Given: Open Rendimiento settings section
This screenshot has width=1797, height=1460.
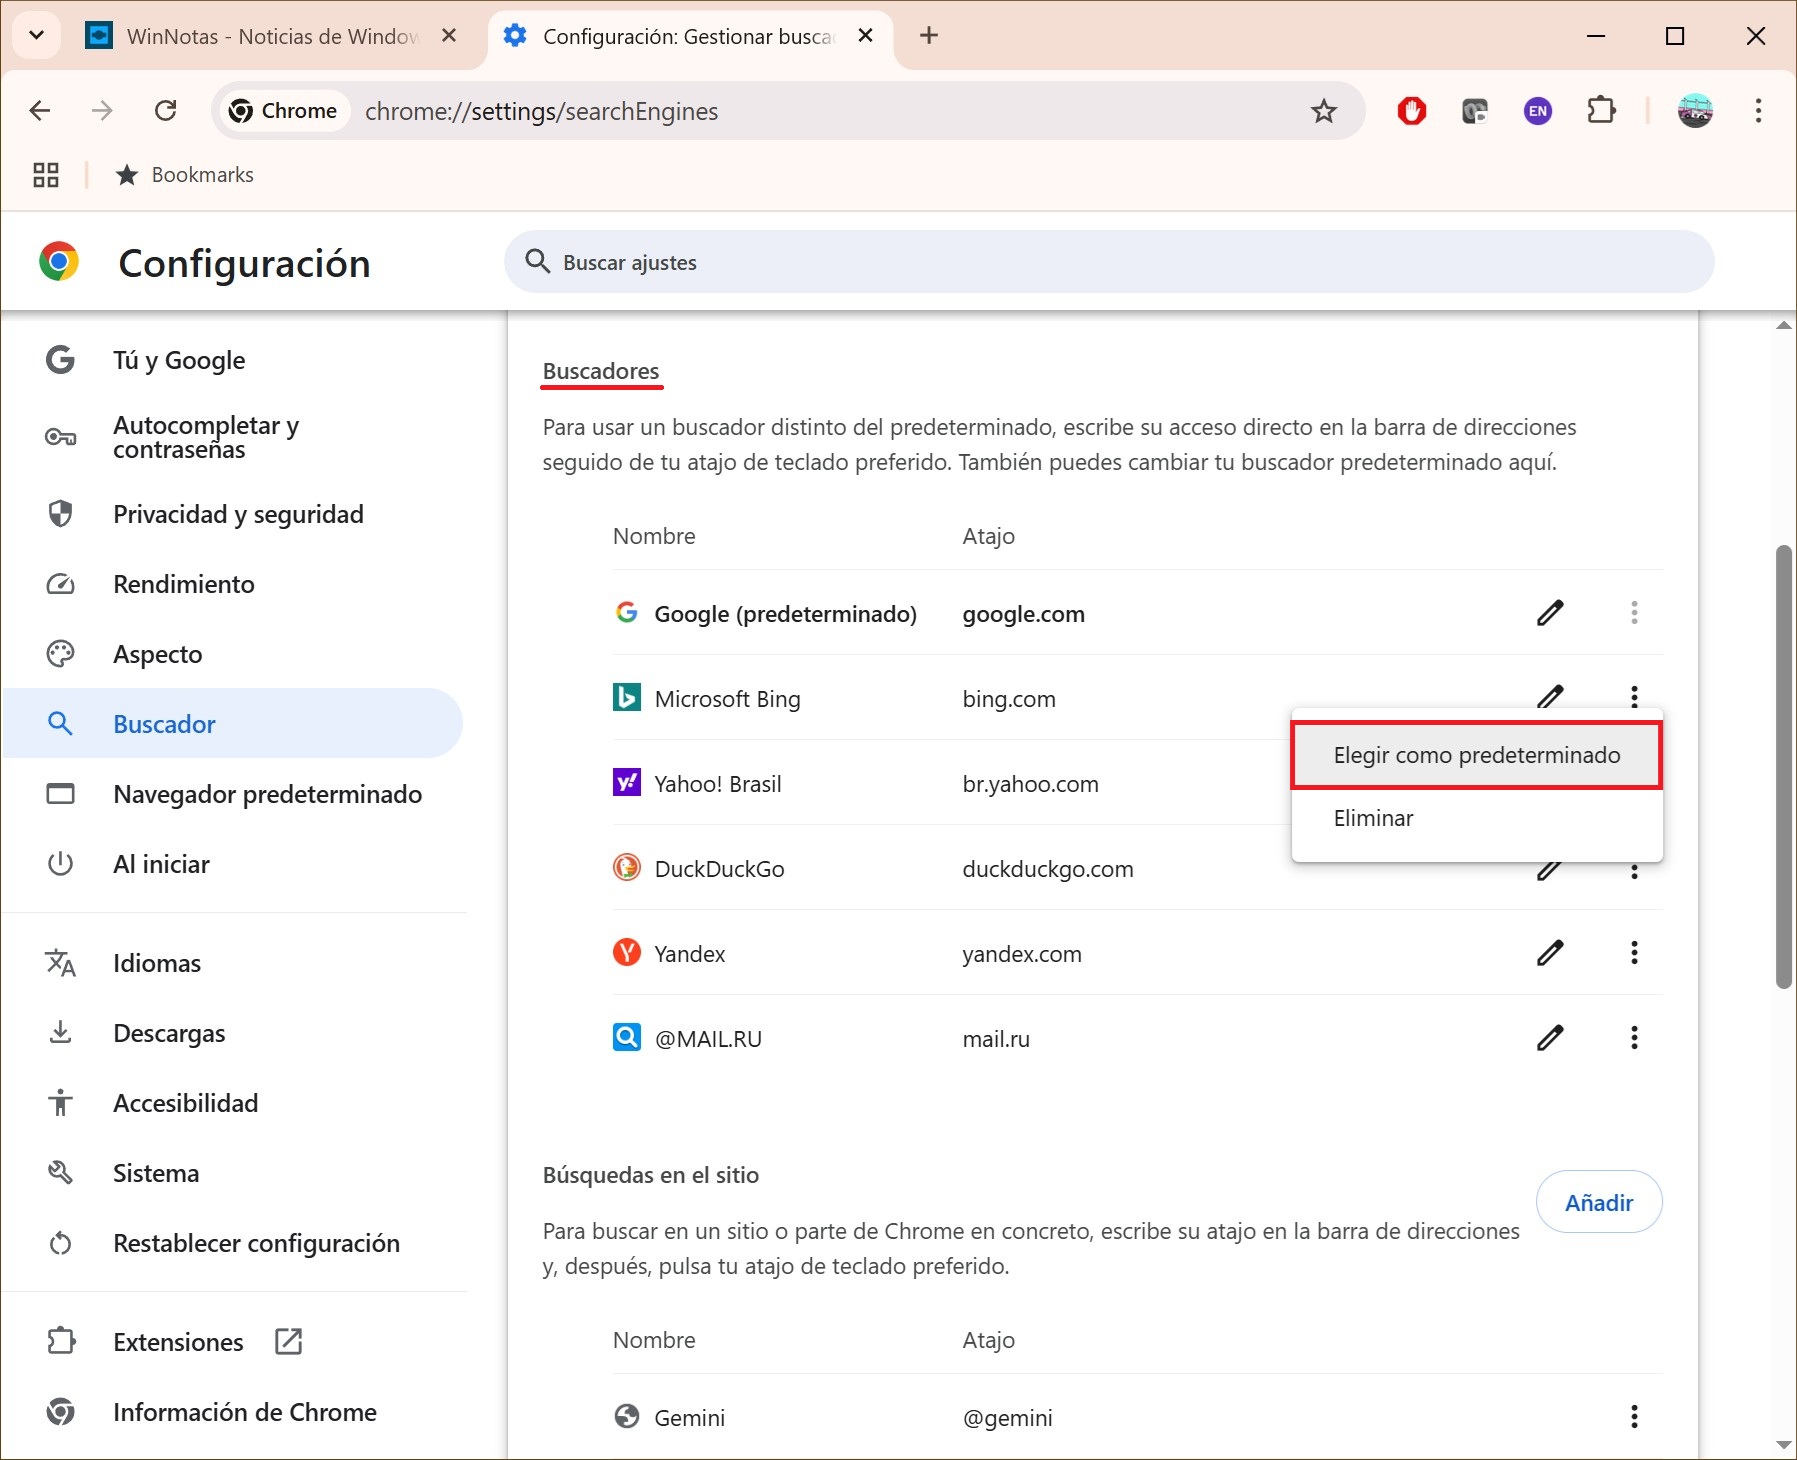Looking at the screenshot, I should pyautogui.click(x=234, y=584).
